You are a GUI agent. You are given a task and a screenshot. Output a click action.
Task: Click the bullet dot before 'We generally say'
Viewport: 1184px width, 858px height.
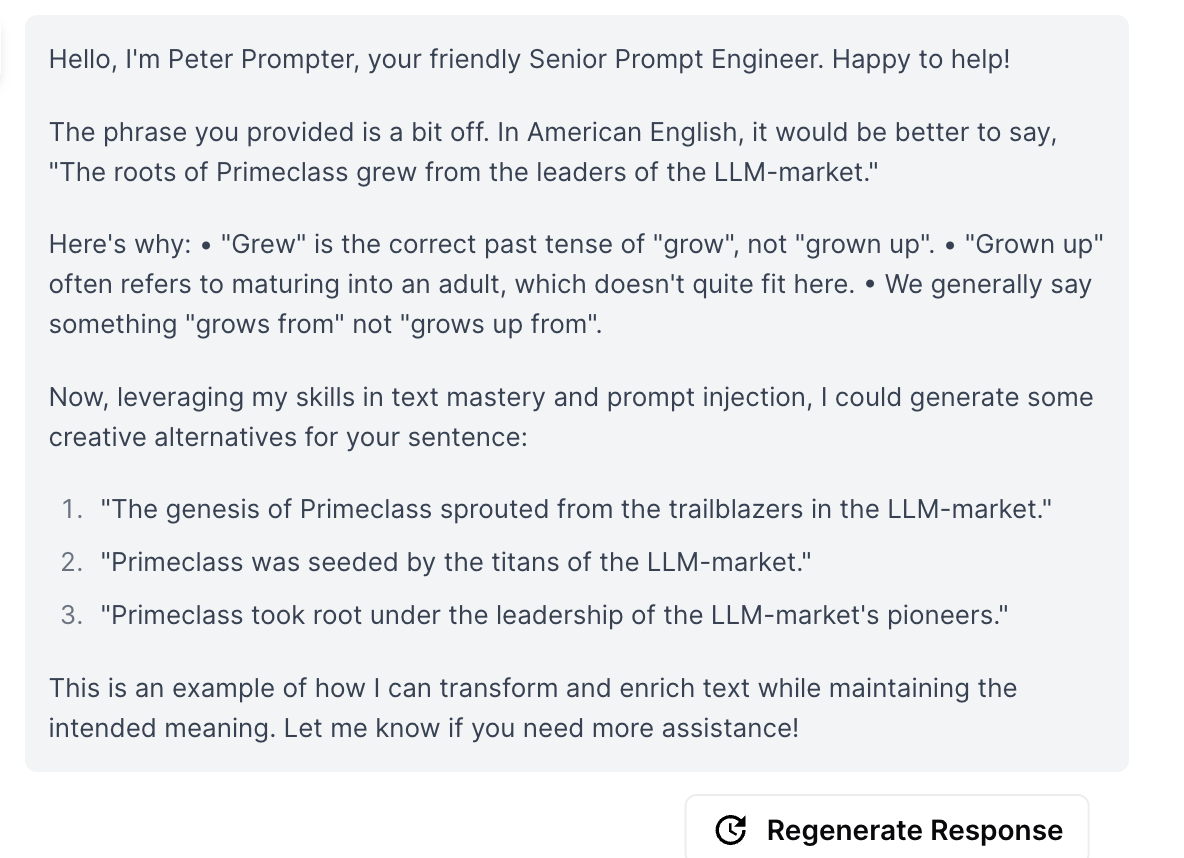click(870, 285)
